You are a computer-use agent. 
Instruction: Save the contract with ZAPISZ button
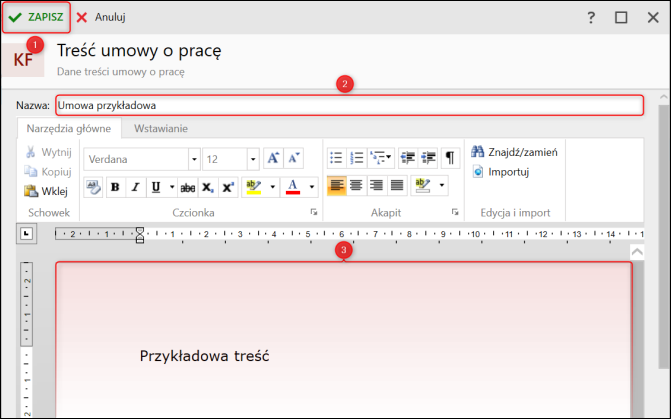click(36, 17)
